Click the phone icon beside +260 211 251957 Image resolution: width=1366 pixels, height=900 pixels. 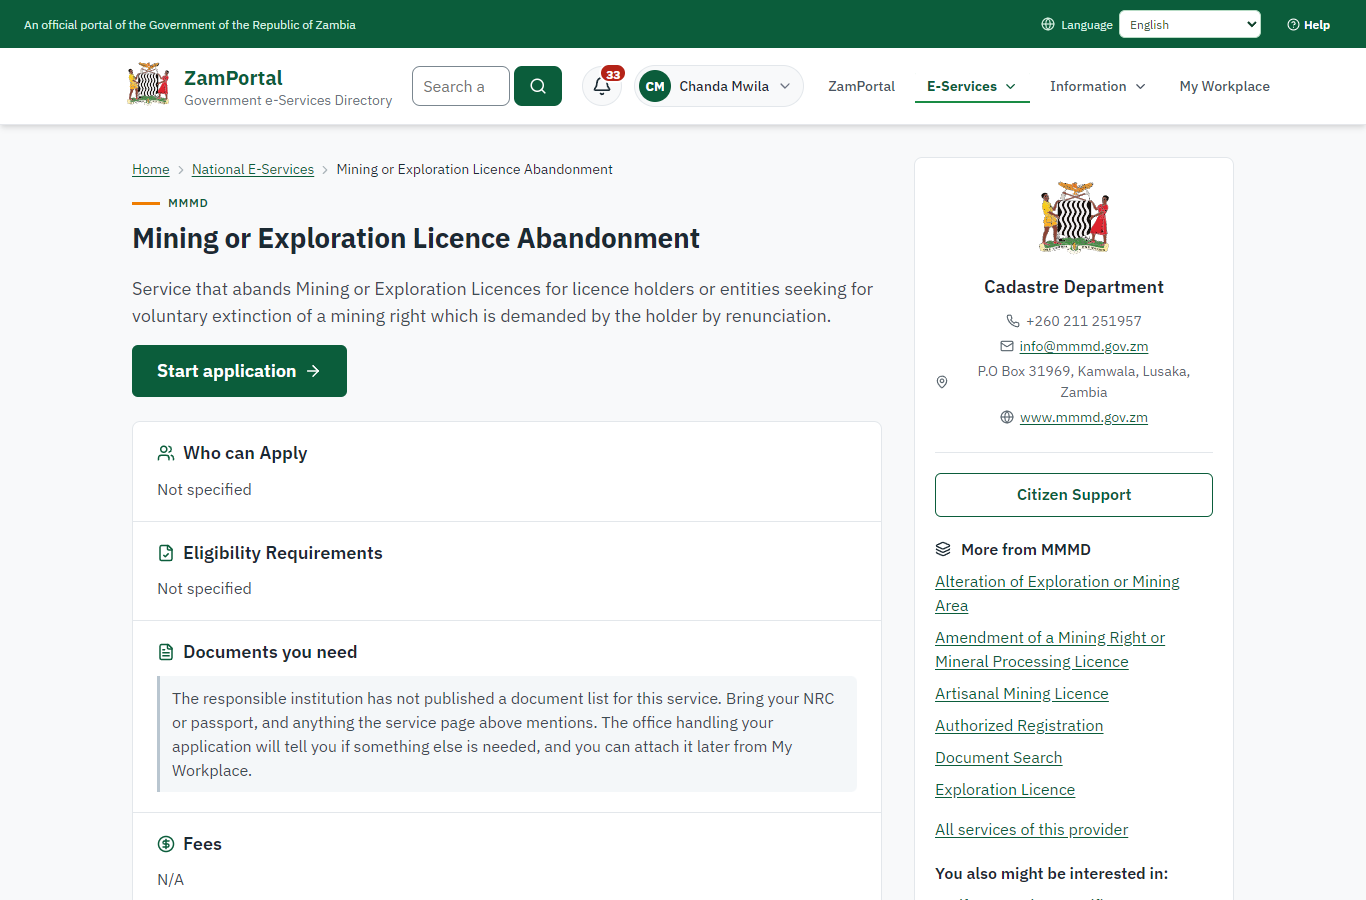(1013, 321)
